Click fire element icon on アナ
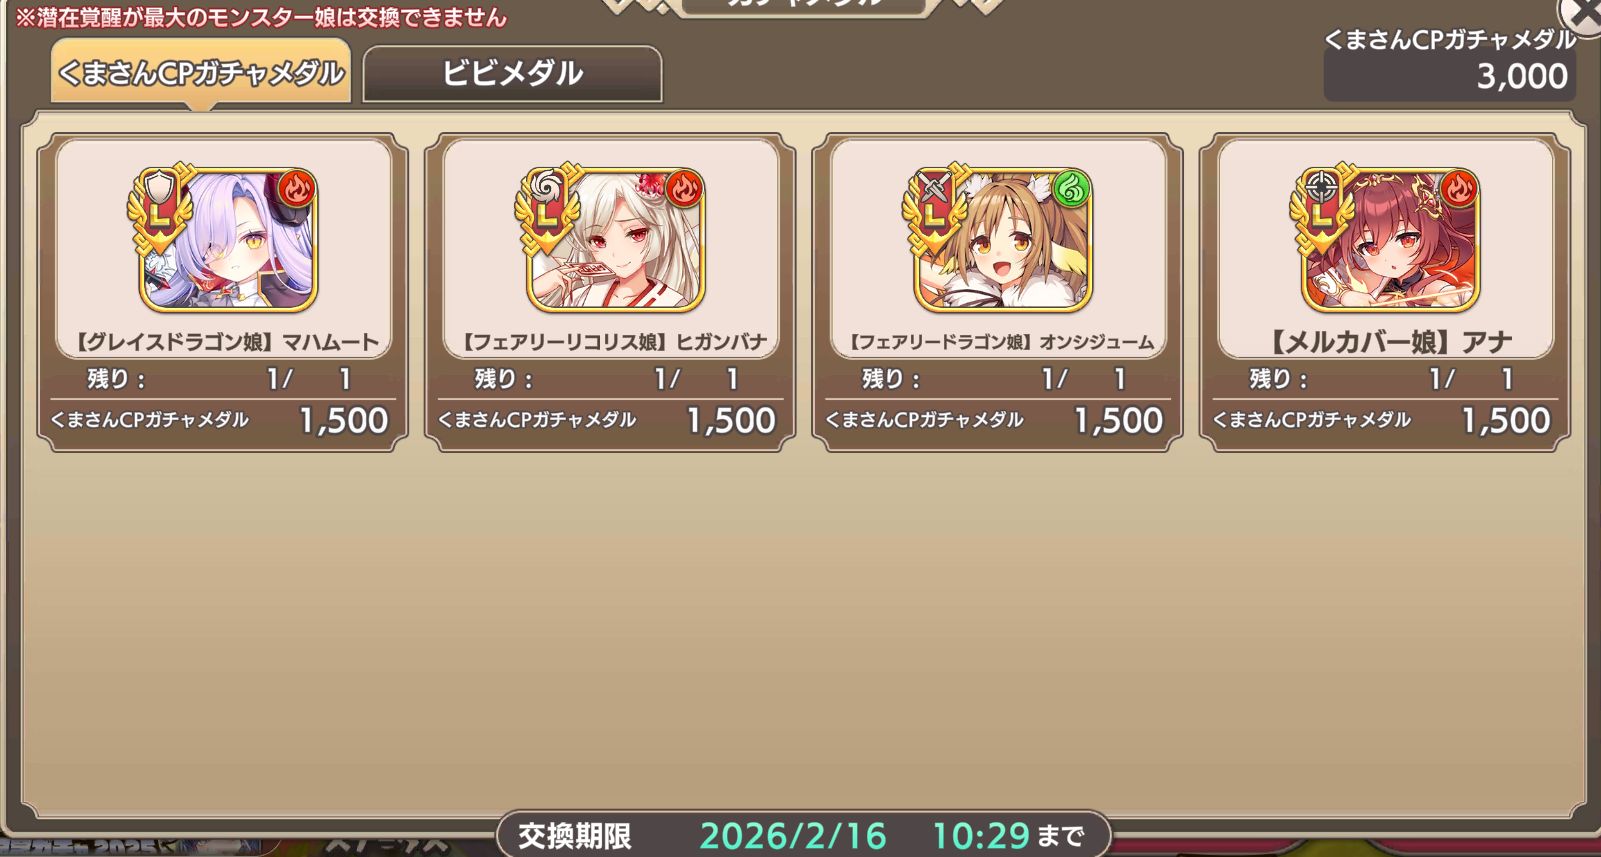Image resolution: width=1601 pixels, height=857 pixels. (1459, 188)
